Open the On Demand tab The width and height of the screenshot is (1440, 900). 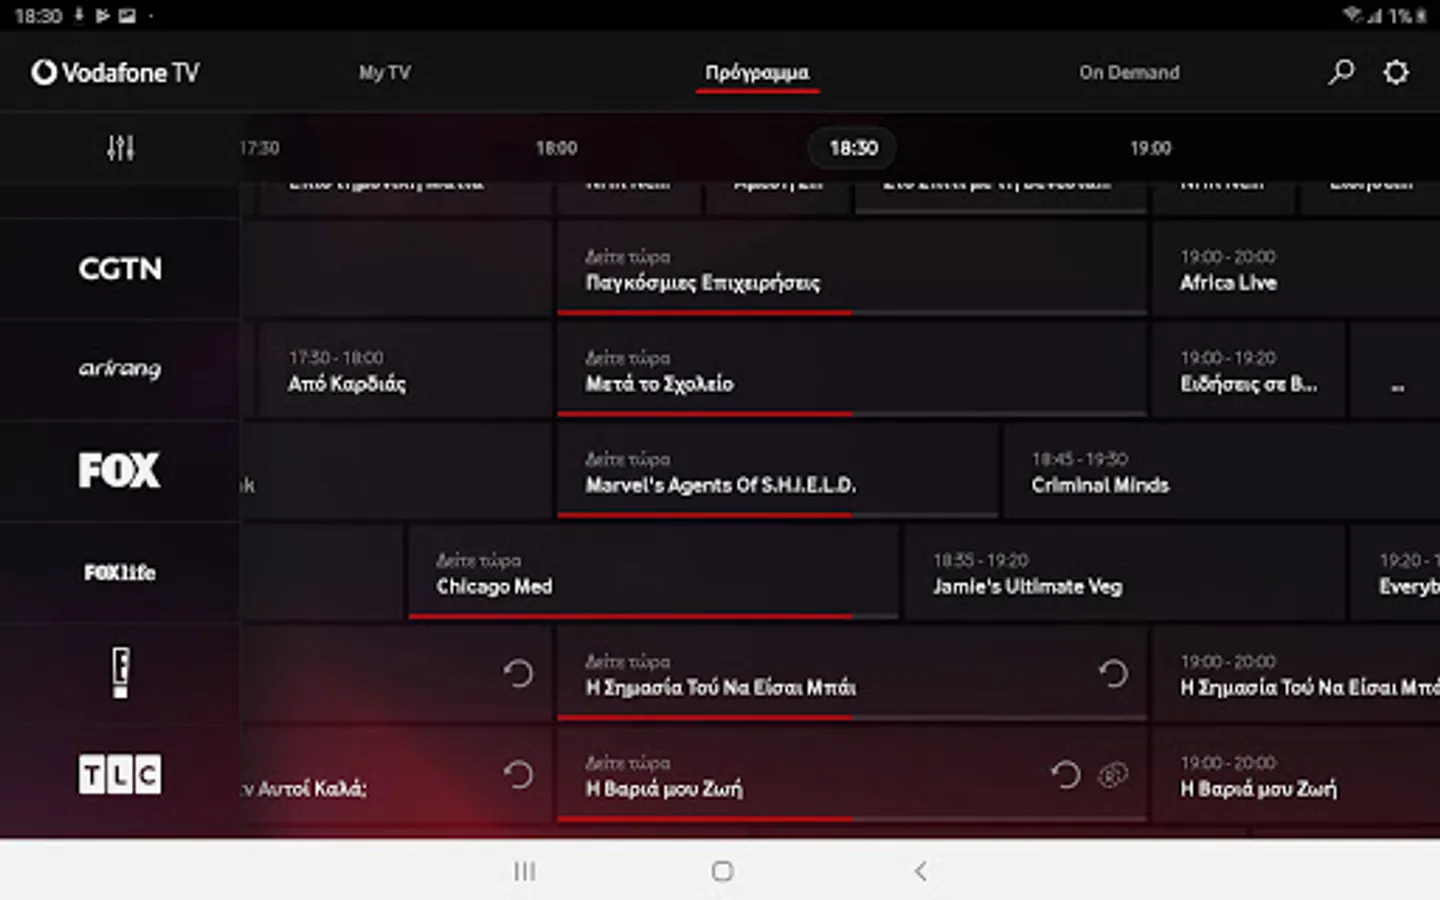[1129, 72]
